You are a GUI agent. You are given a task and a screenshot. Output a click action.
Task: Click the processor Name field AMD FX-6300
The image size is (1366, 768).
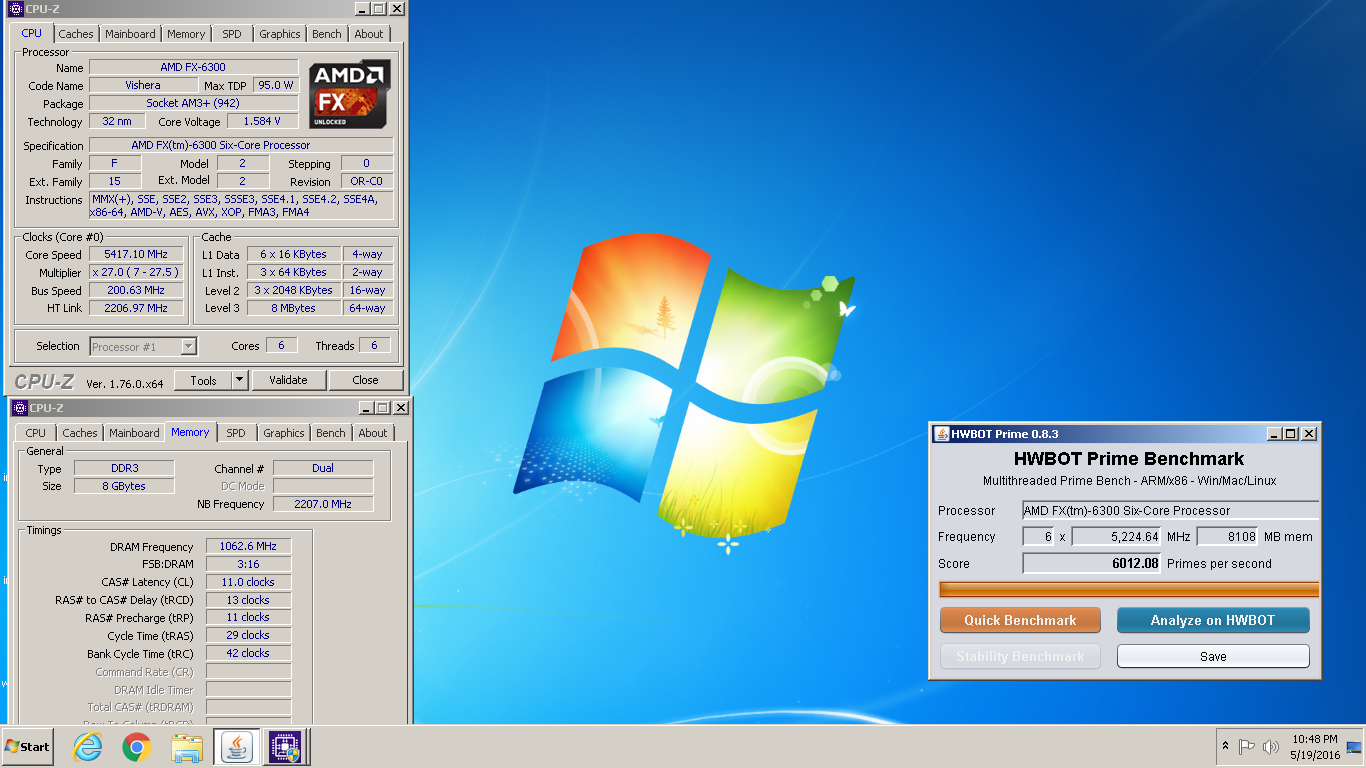193,68
